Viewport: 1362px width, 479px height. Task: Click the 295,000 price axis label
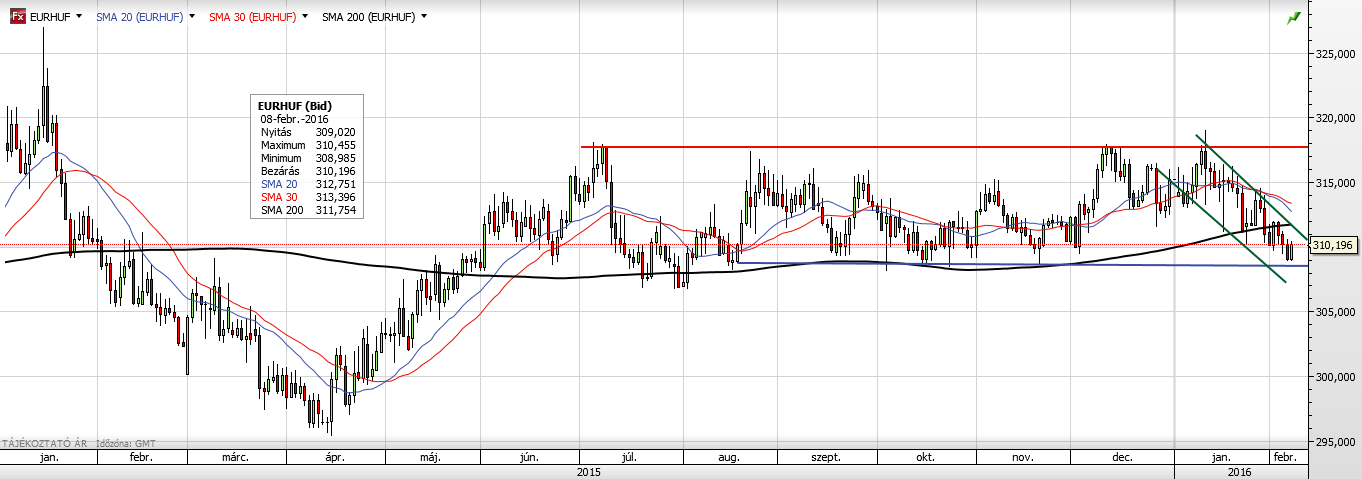tap(1334, 441)
